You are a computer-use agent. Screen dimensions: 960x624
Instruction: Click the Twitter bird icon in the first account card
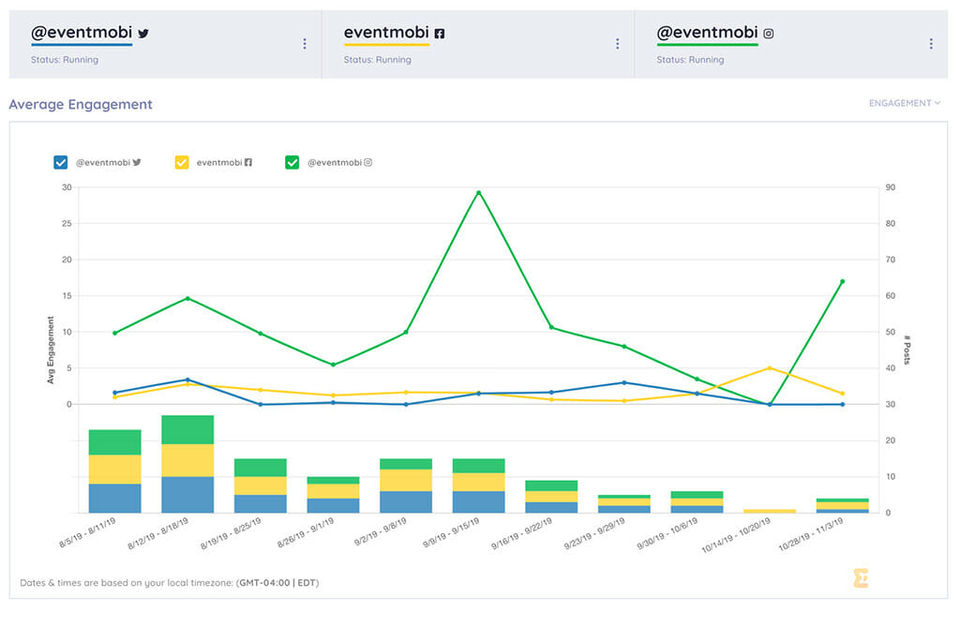tap(143, 33)
